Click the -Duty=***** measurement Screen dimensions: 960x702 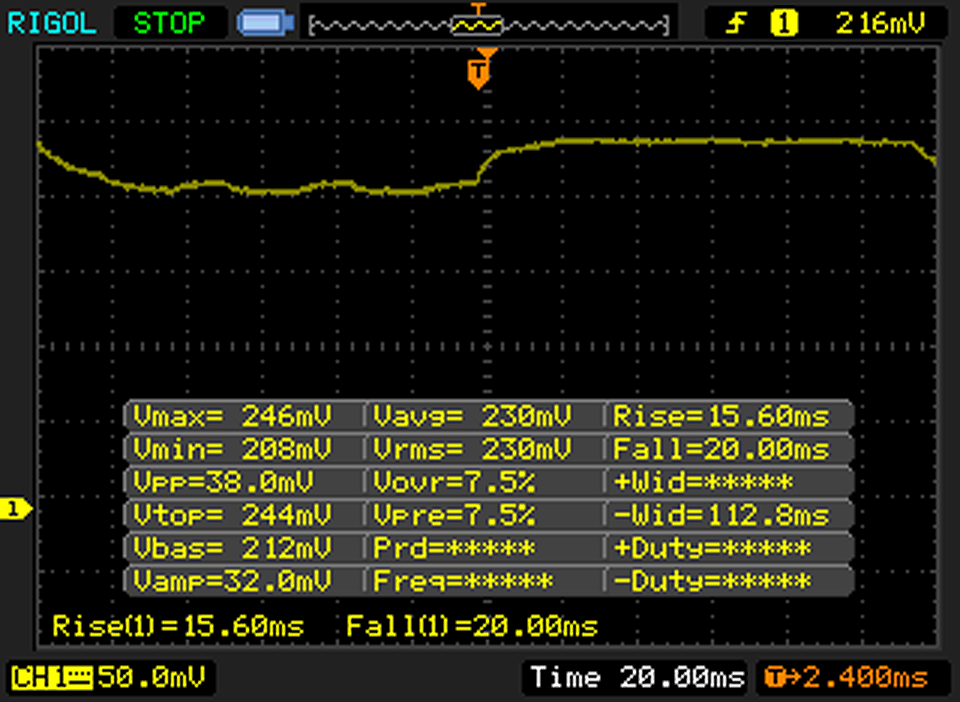click(712, 580)
